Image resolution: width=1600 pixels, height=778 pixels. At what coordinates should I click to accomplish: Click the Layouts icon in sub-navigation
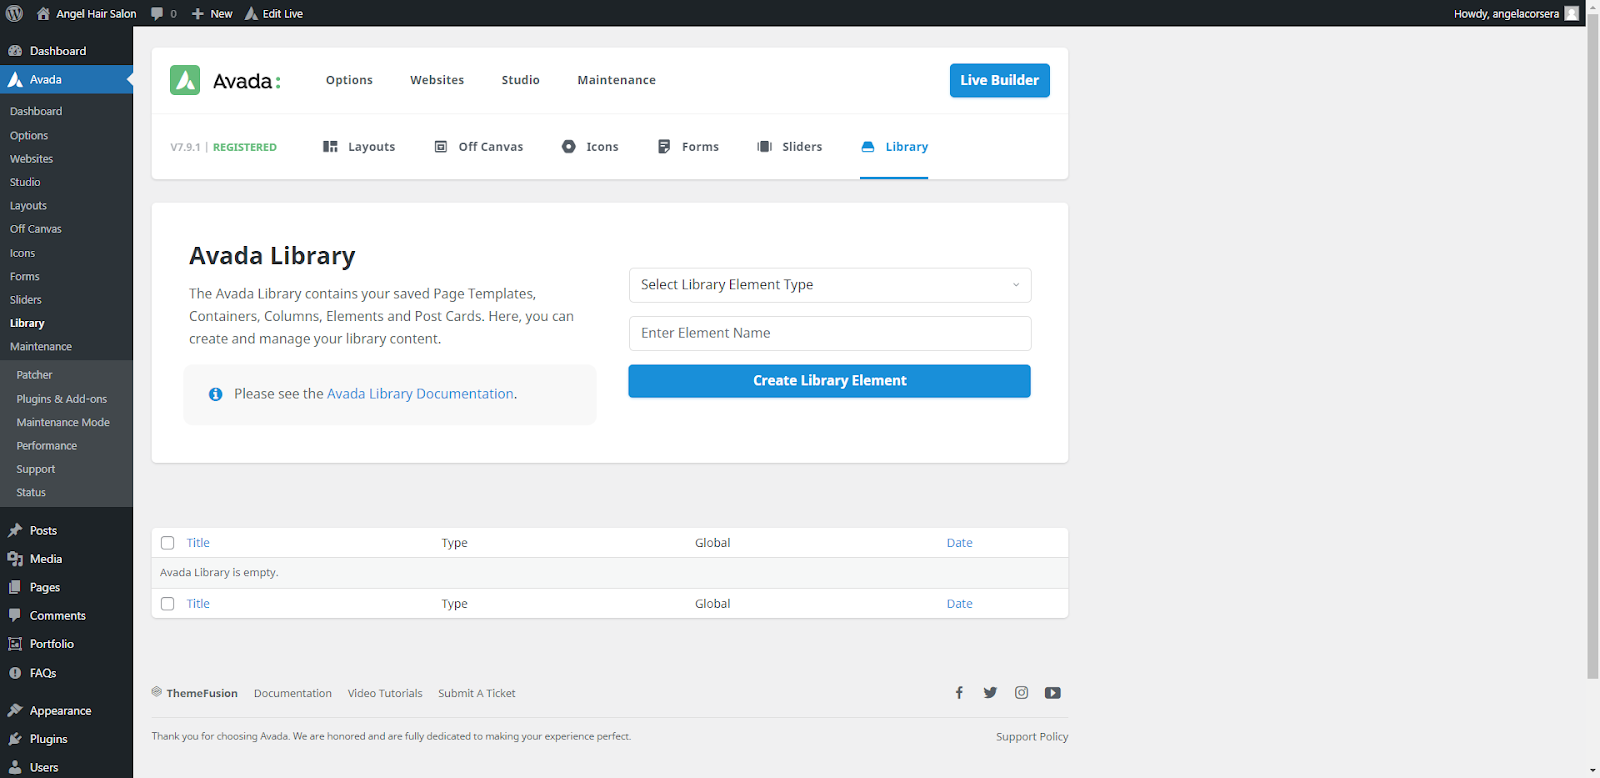coord(330,147)
